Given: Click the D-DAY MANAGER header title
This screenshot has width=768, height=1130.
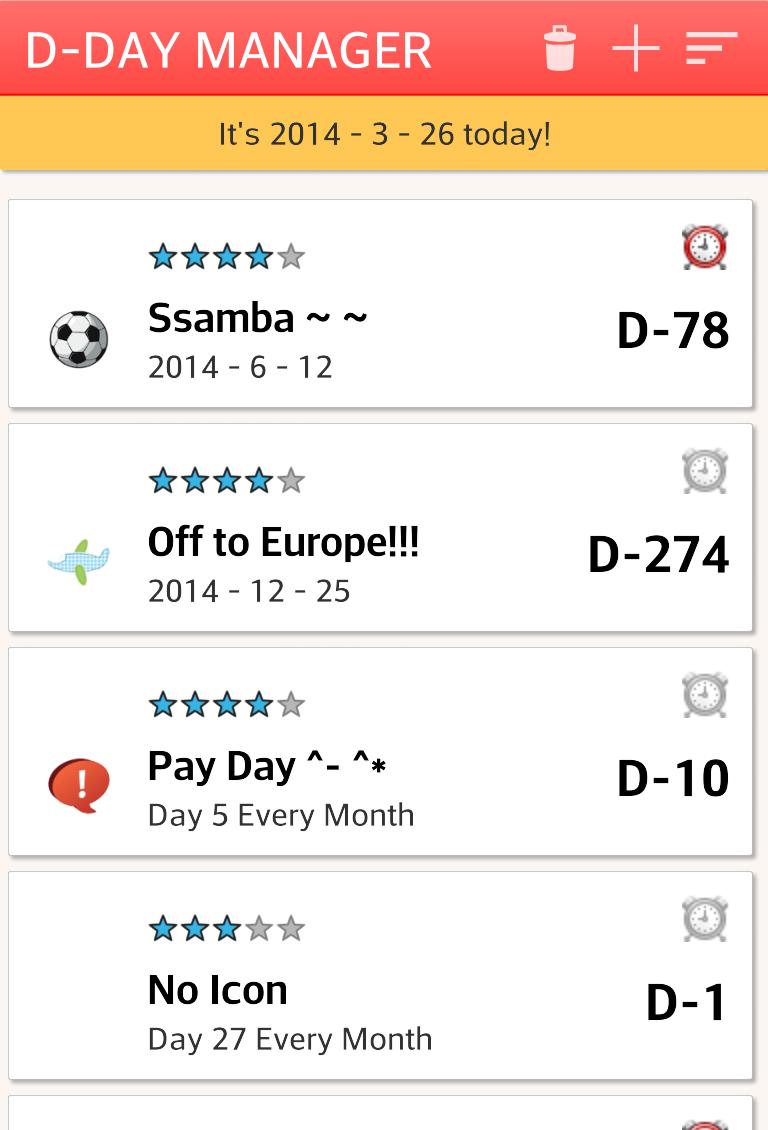Looking at the screenshot, I should click(x=228, y=50).
